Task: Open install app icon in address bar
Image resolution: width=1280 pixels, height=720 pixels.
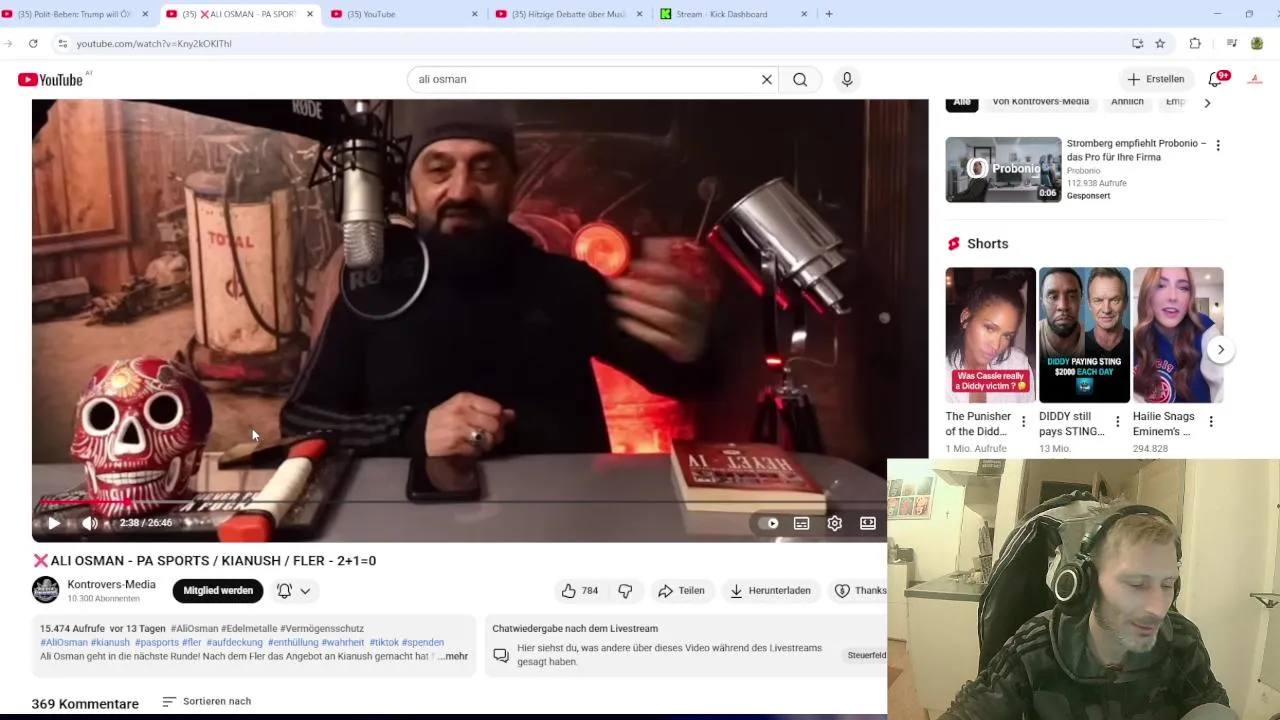Action: pyautogui.click(x=1137, y=43)
